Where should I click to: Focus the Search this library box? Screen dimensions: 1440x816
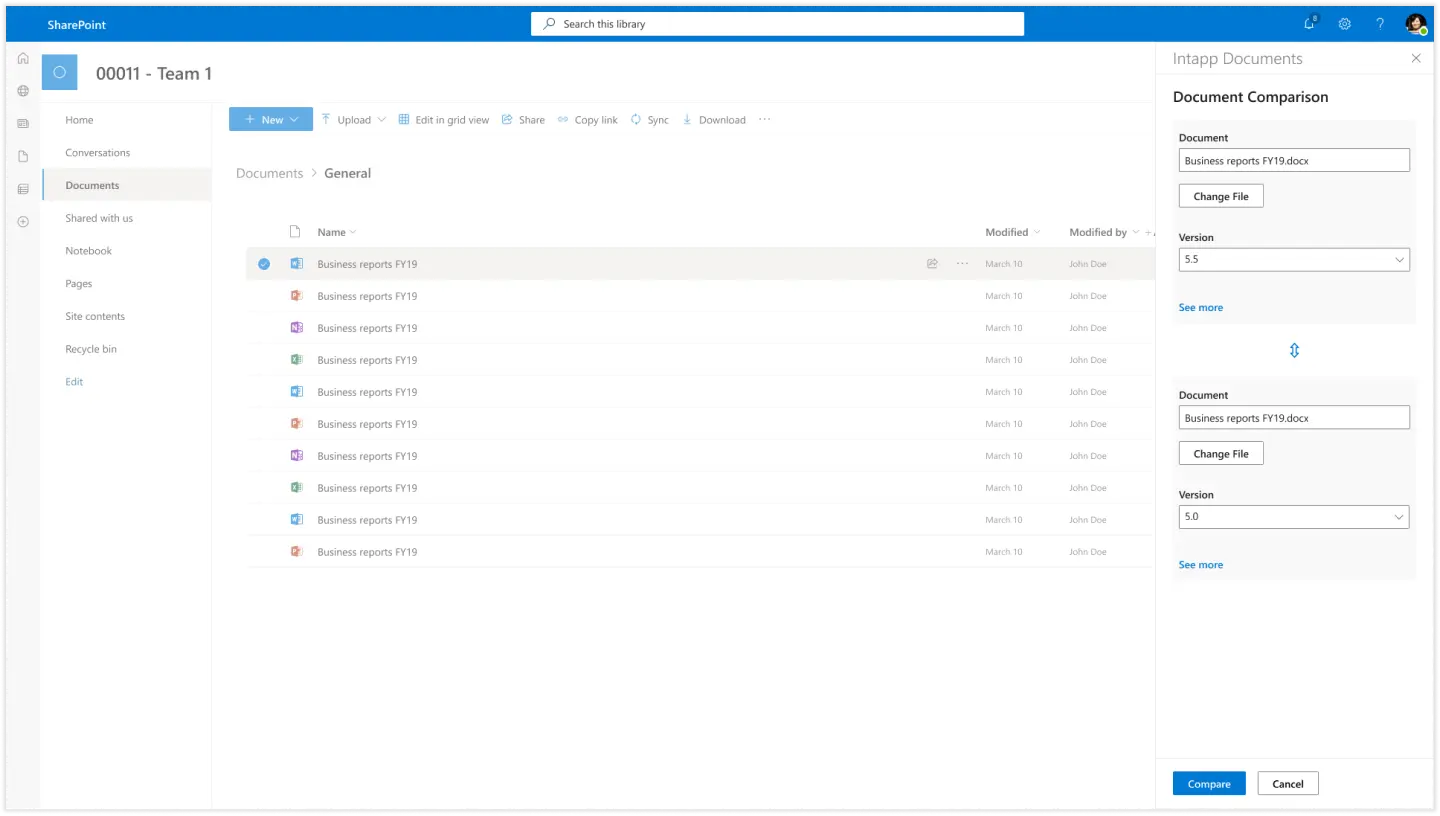point(777,24)
